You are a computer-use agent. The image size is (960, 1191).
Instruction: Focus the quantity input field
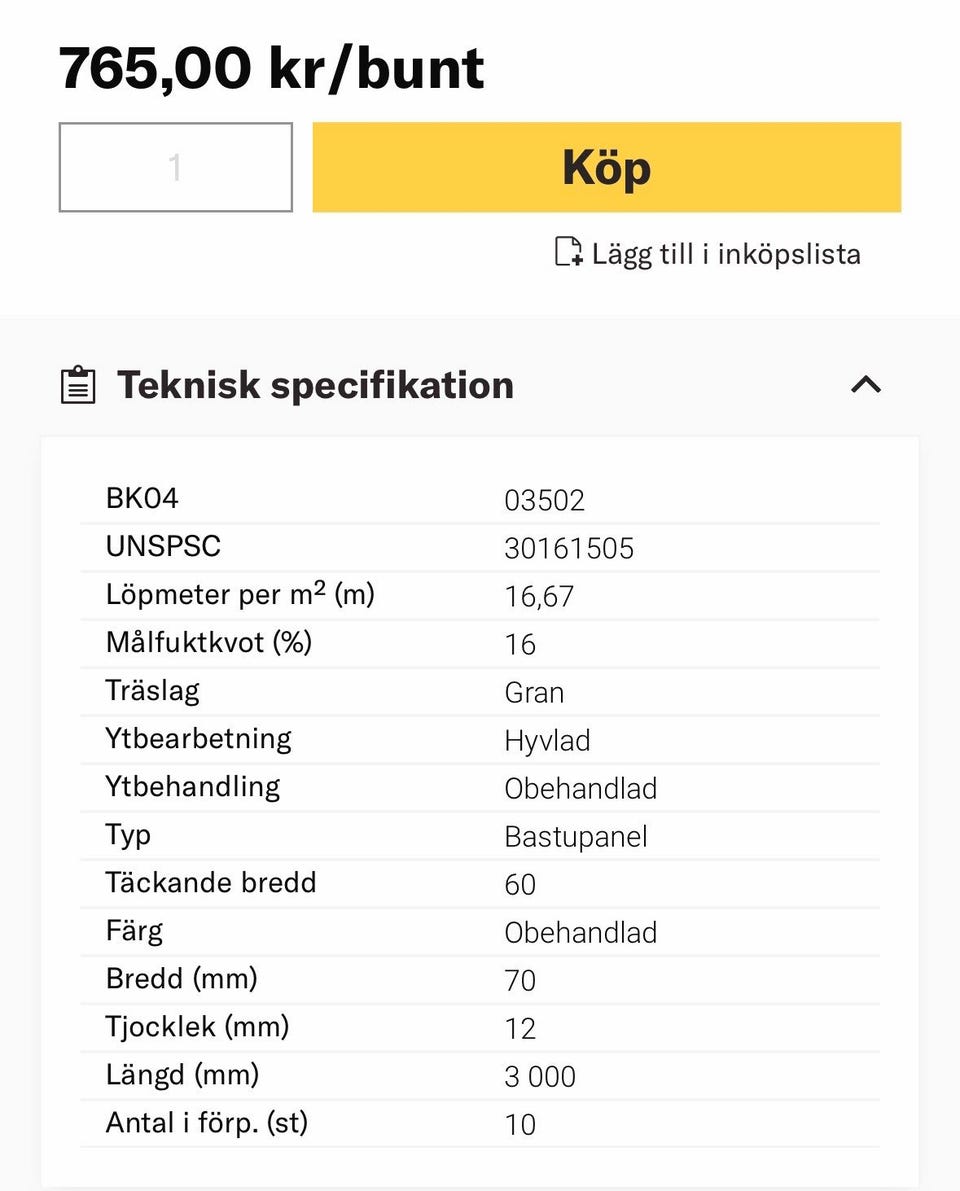pos(176,167)
